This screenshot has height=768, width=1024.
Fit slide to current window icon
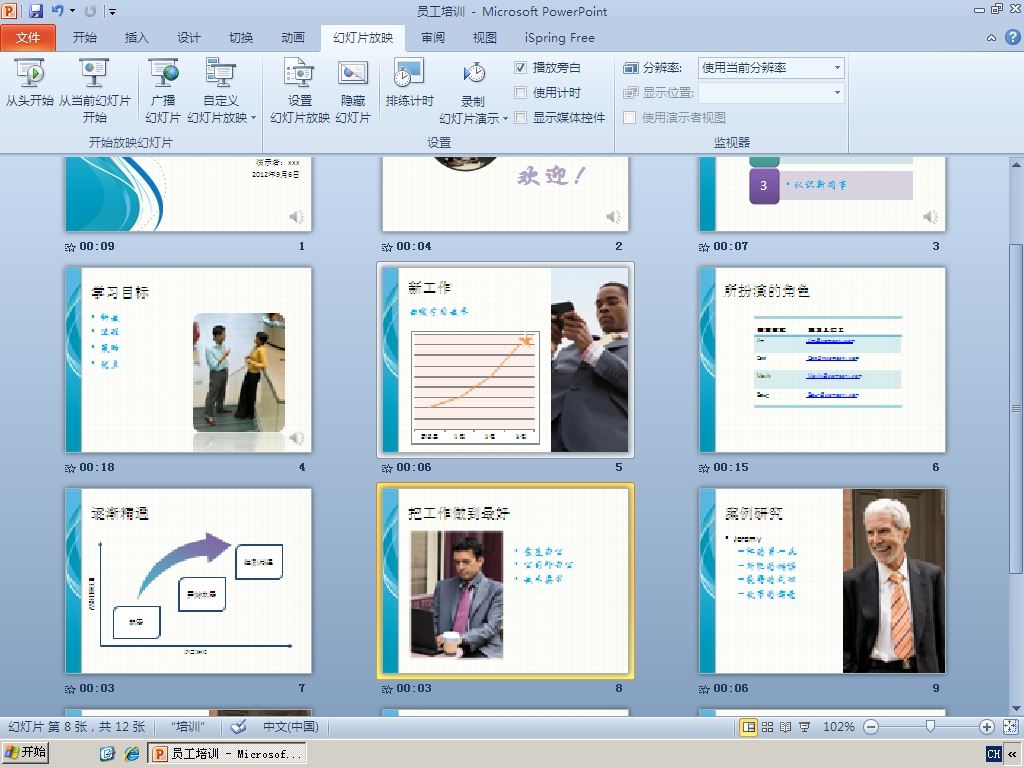pyautogui.click(x=1010, y=727)
